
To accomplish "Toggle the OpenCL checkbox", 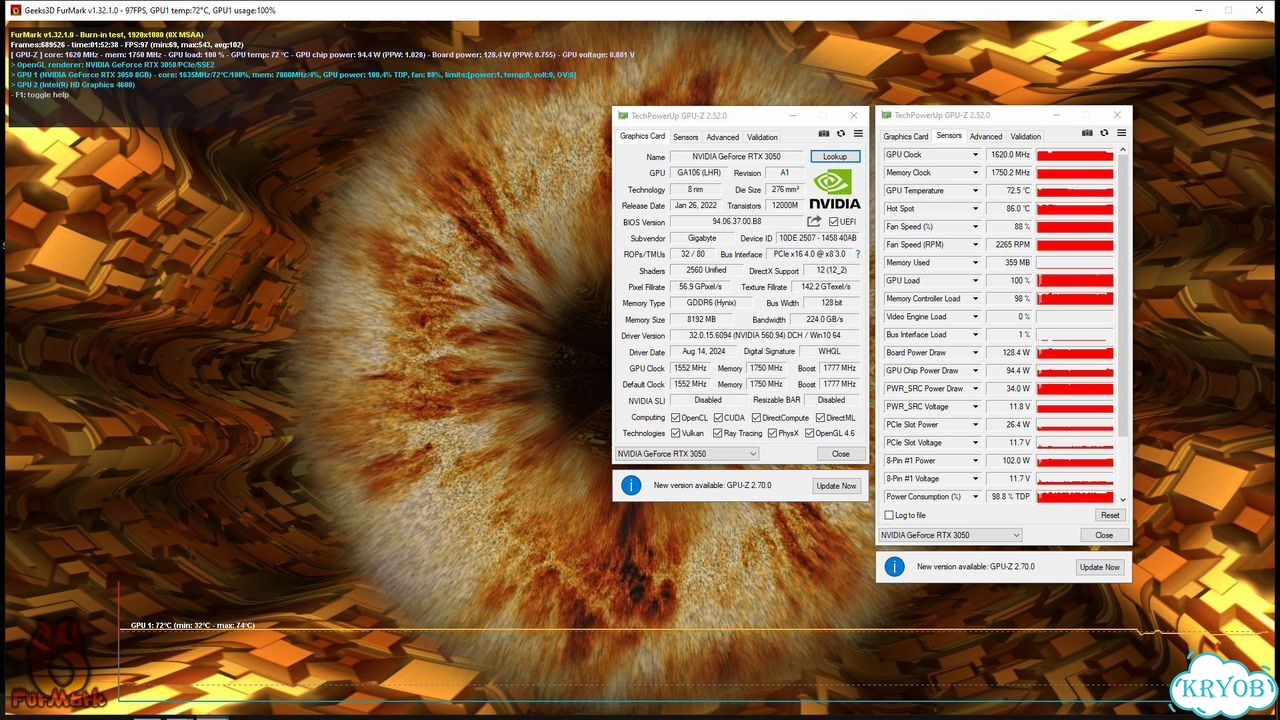I will (x=676, y=418).
